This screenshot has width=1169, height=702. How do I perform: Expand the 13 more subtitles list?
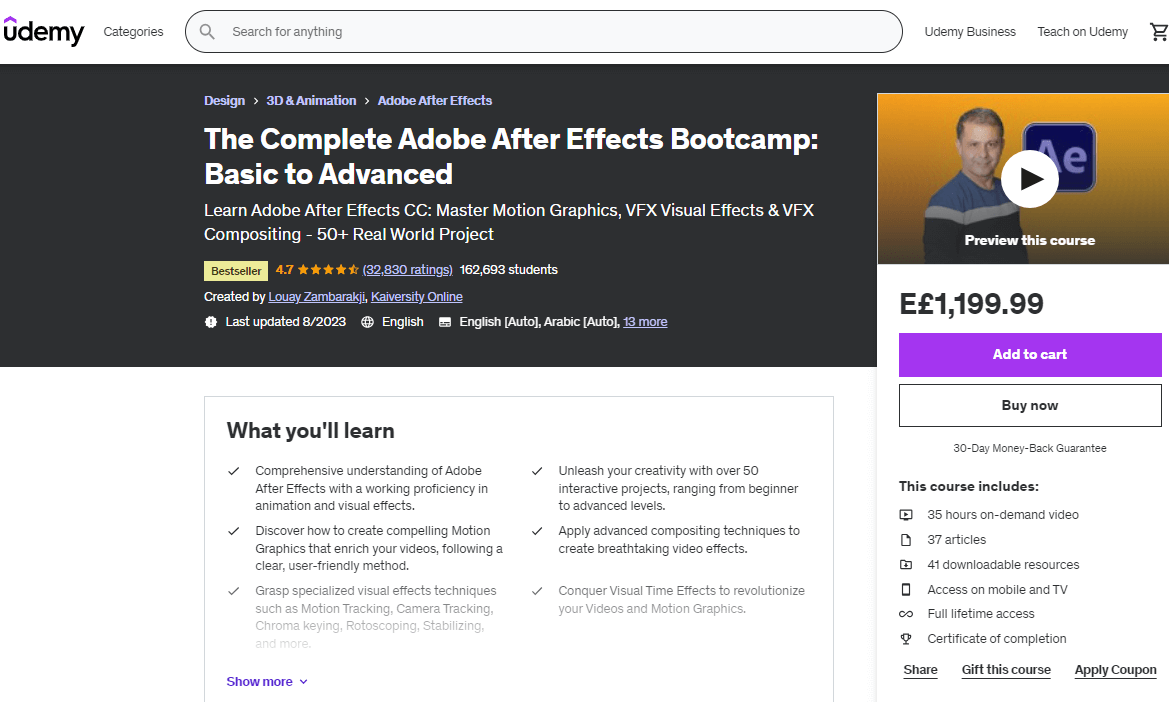[x=645, y=322]
